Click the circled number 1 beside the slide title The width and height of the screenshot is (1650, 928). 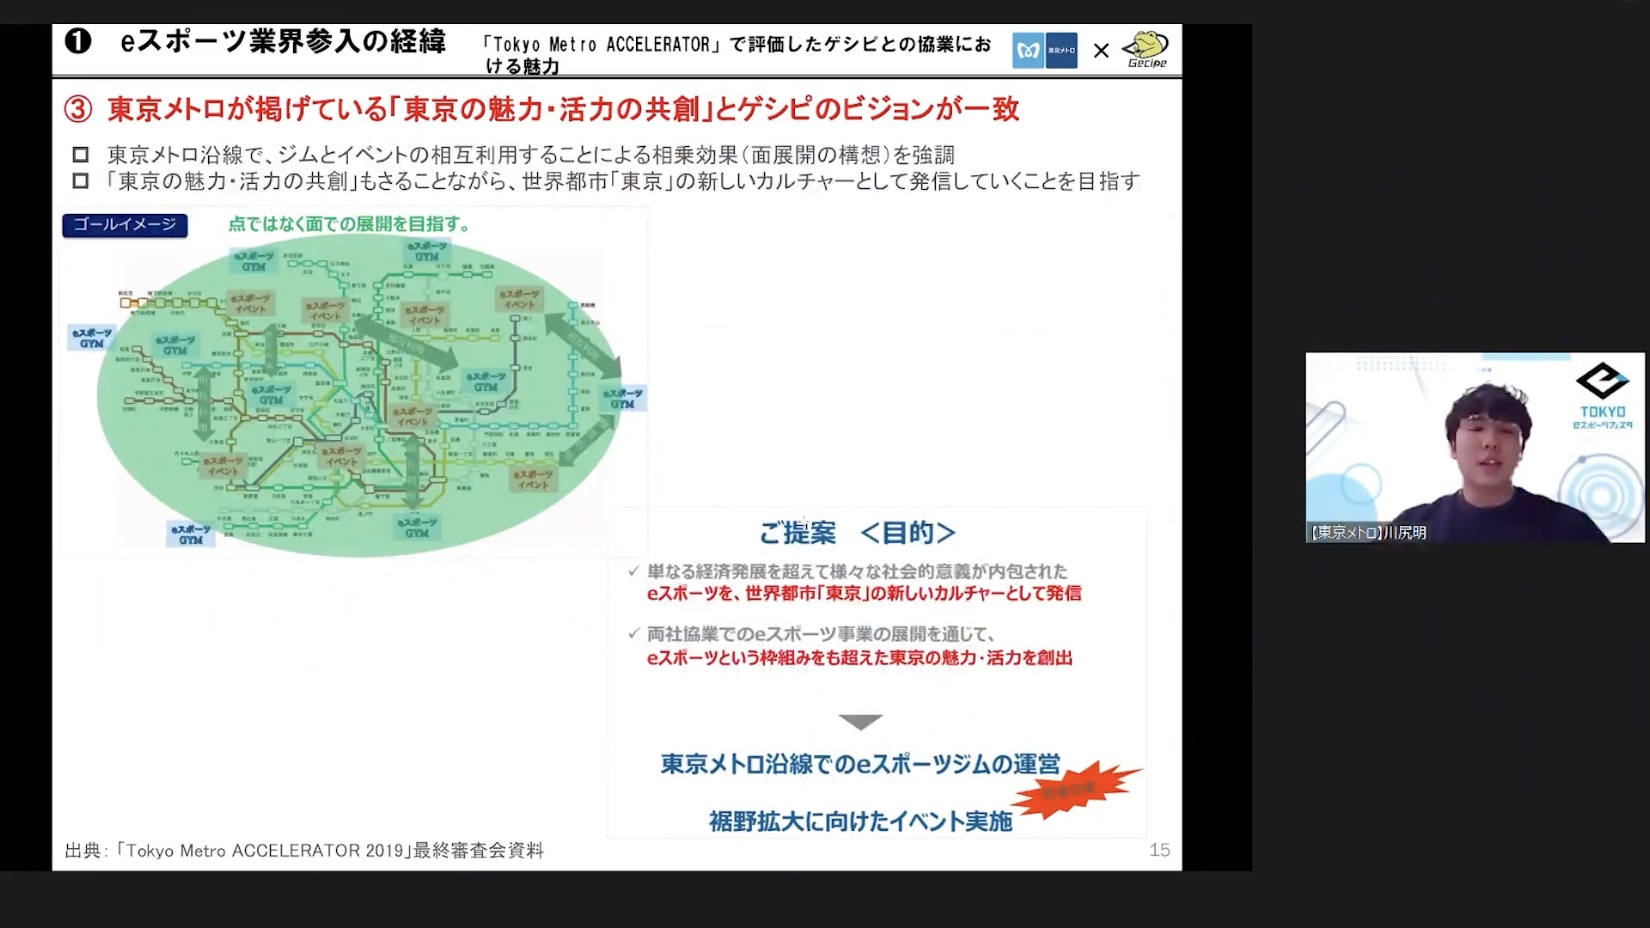pos(78,41)
